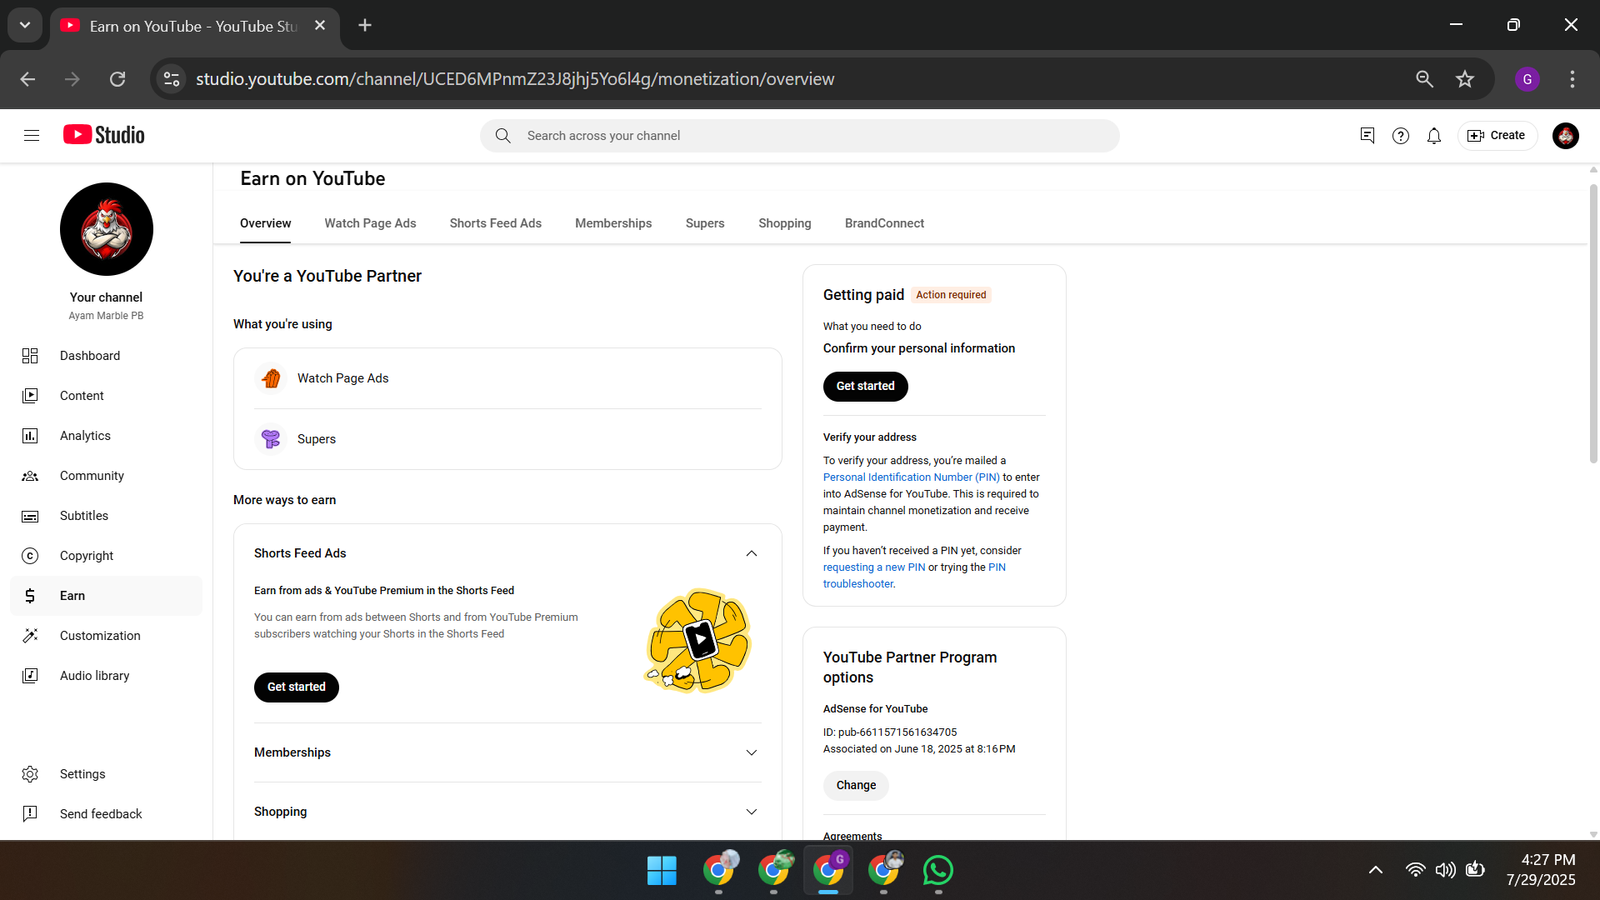Click the Watch Page Ads row
Image resolution: width=1600 pixels, height=900 pixels.
508,378
